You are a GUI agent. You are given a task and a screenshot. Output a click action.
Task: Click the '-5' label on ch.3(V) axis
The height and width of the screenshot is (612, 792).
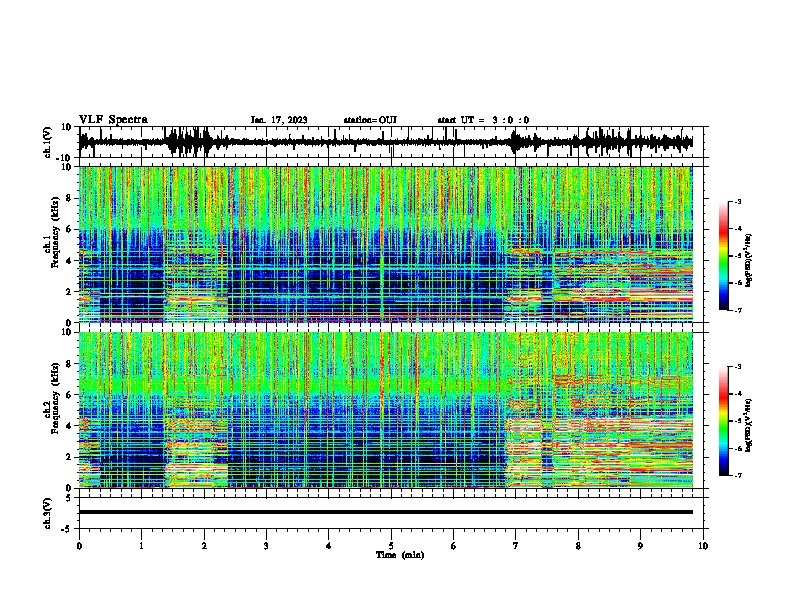tap(68, 529)
